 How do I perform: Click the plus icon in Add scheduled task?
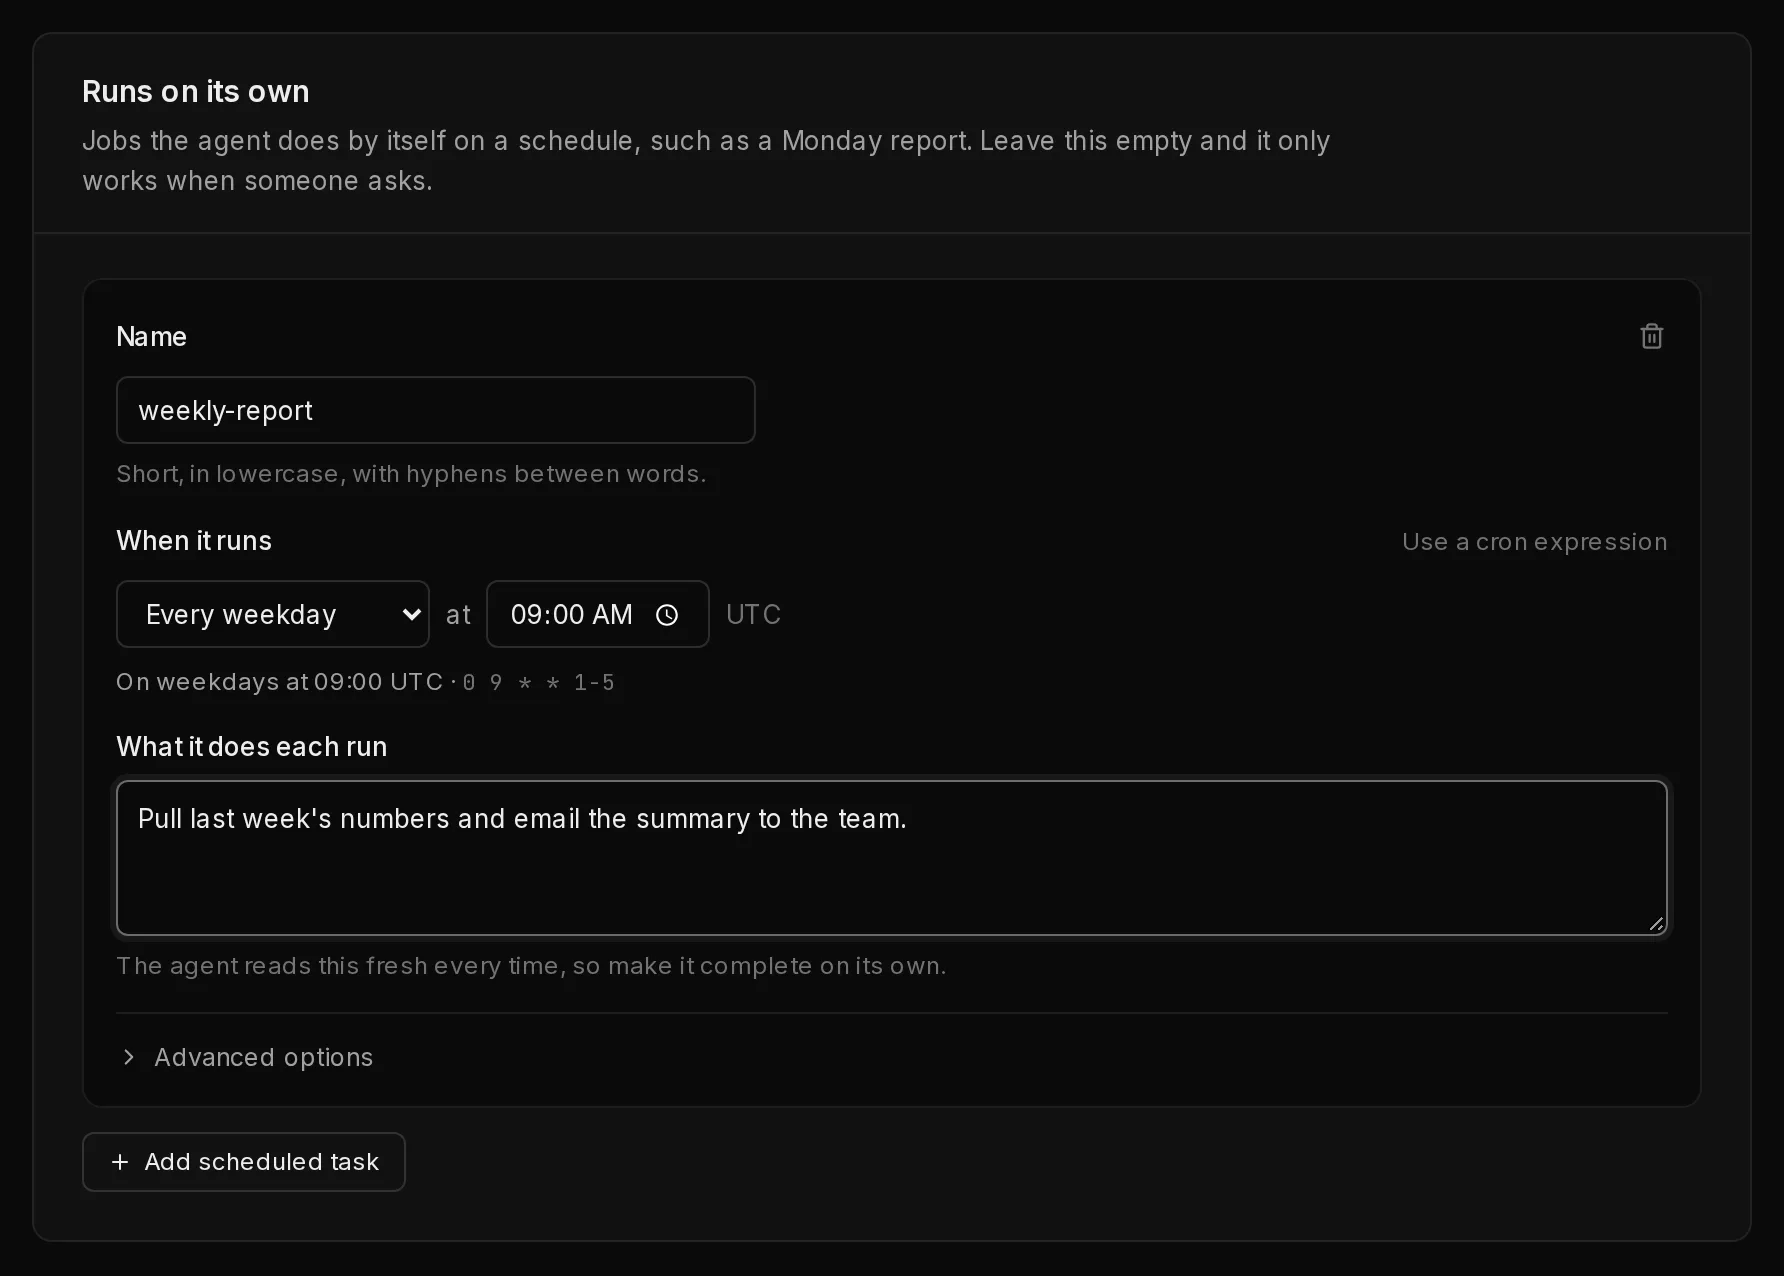click(x=120, y=1162)
